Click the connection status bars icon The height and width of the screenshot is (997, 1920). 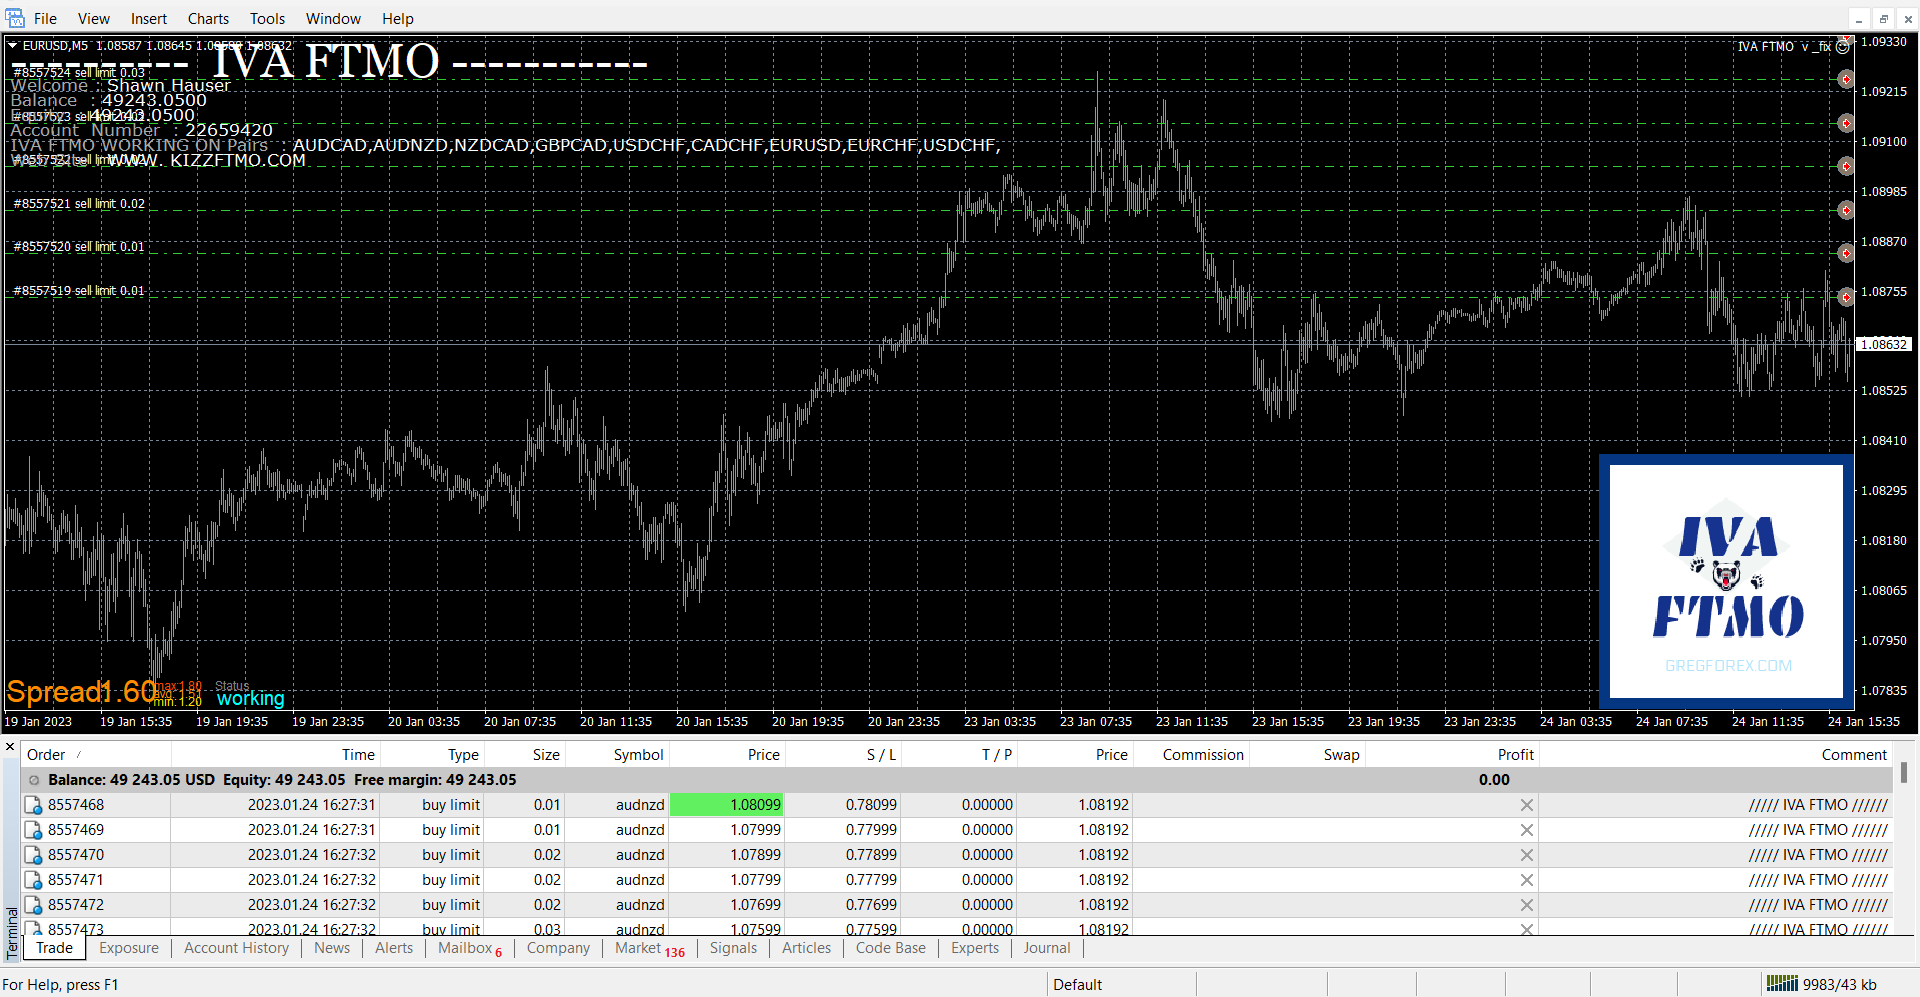coord(1781,984)
